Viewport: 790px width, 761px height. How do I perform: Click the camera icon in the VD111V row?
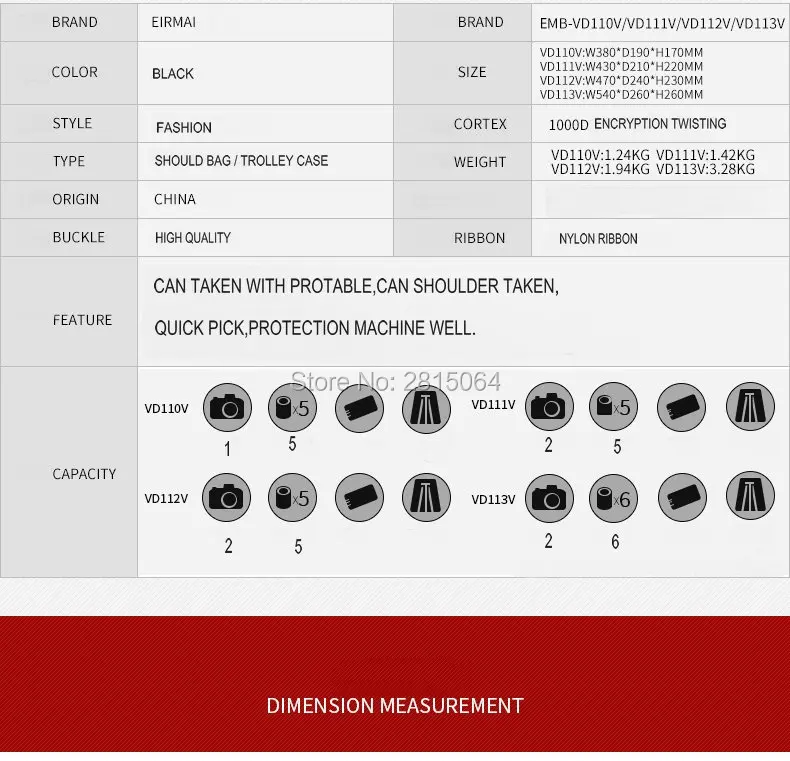pos(549,407)
